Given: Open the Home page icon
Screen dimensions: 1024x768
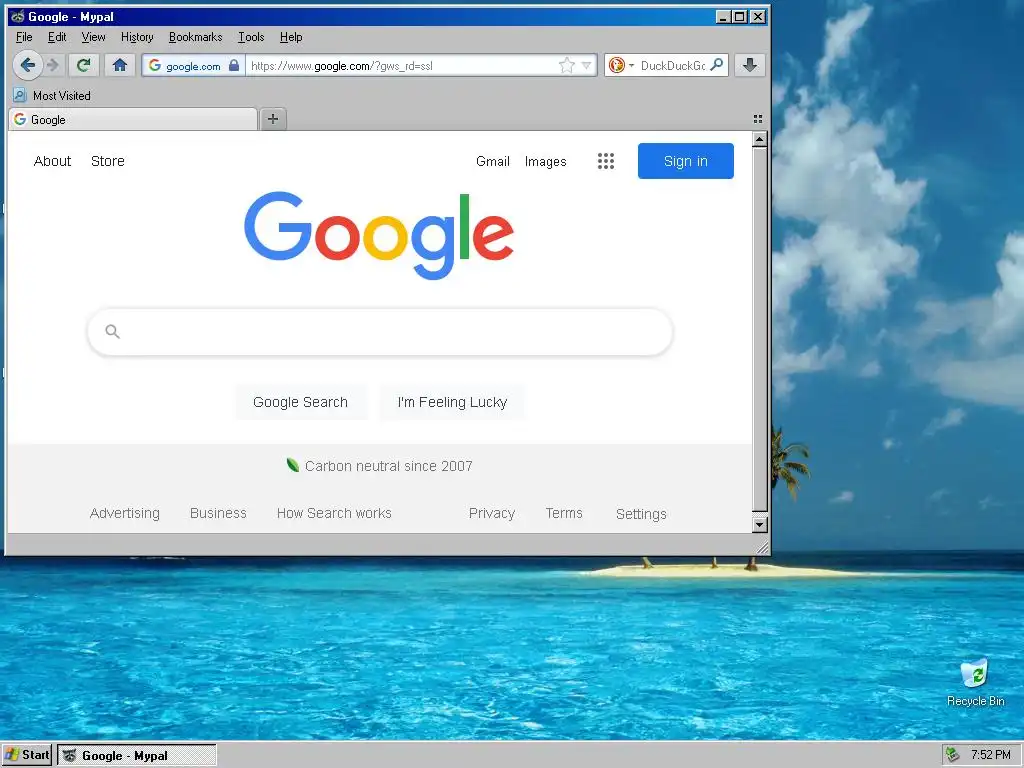Looking at the screenshot, I should pyautogui.click(x=120, y=65).
